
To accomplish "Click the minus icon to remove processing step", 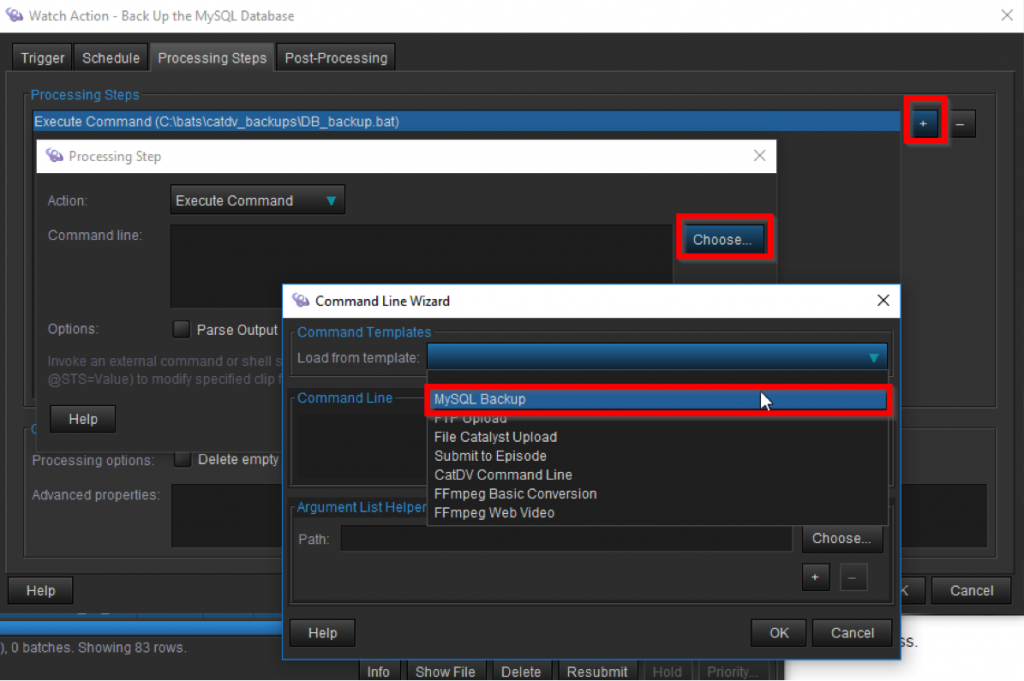I will click(960, 124).
